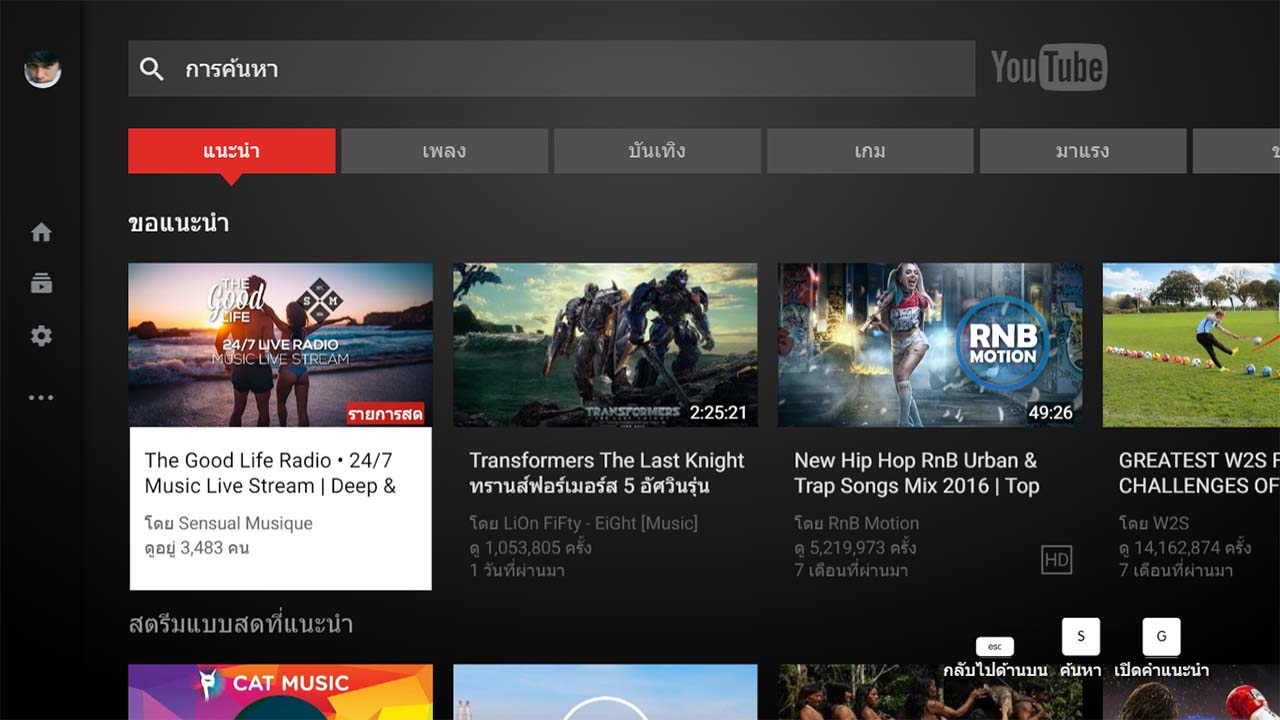Open Subscriptions via the sidebar icon
This screenshot has height=720, width=1280.
point(41,284)
